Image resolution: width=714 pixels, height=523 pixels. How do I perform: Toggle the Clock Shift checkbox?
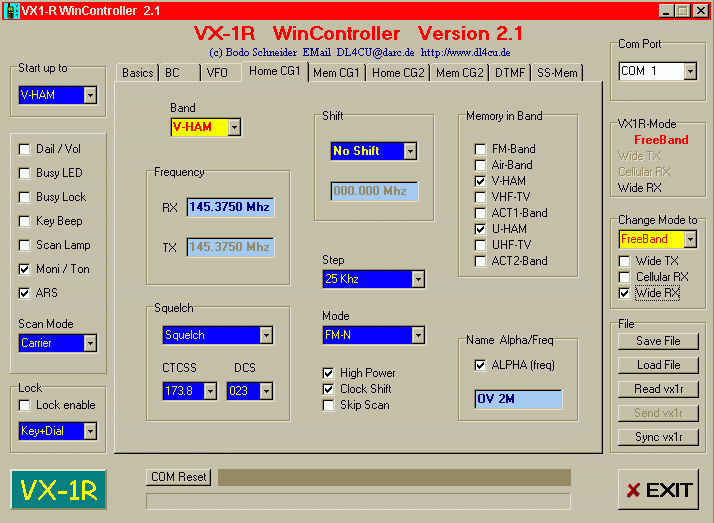[328, 390]
